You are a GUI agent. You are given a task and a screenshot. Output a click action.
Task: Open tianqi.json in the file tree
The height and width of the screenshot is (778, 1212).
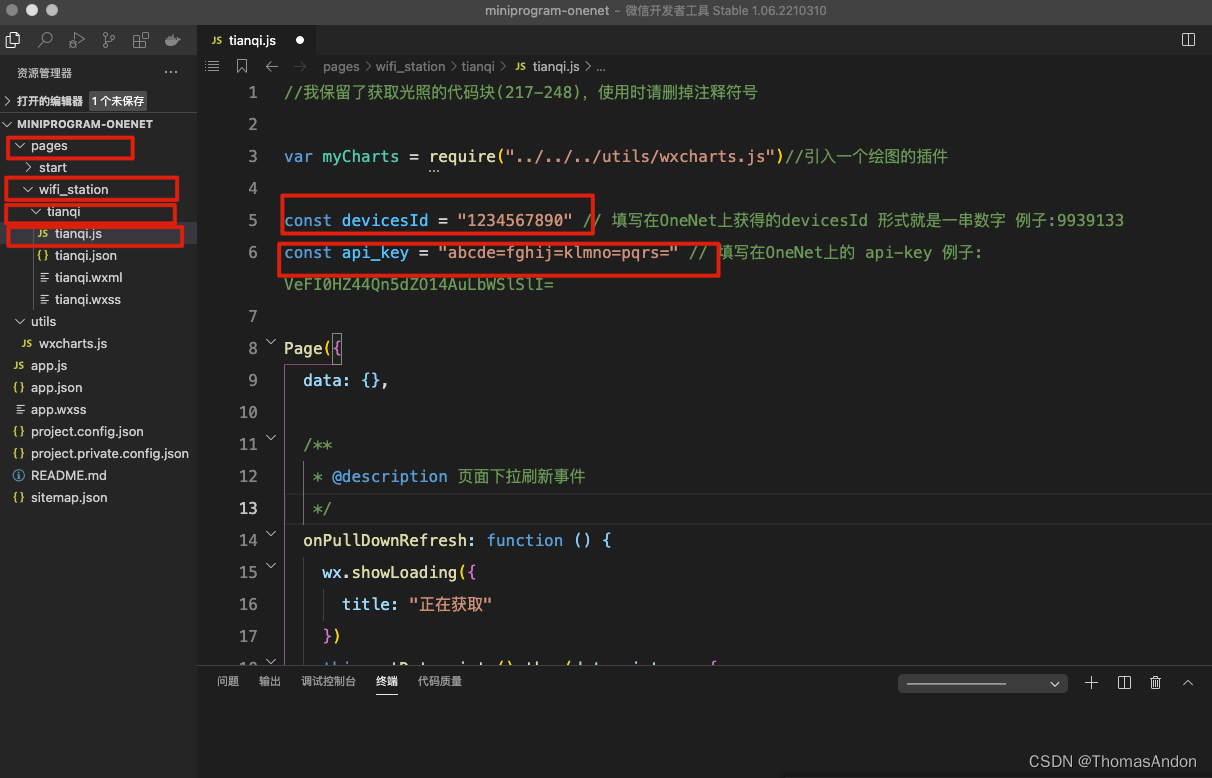point(86,256)
